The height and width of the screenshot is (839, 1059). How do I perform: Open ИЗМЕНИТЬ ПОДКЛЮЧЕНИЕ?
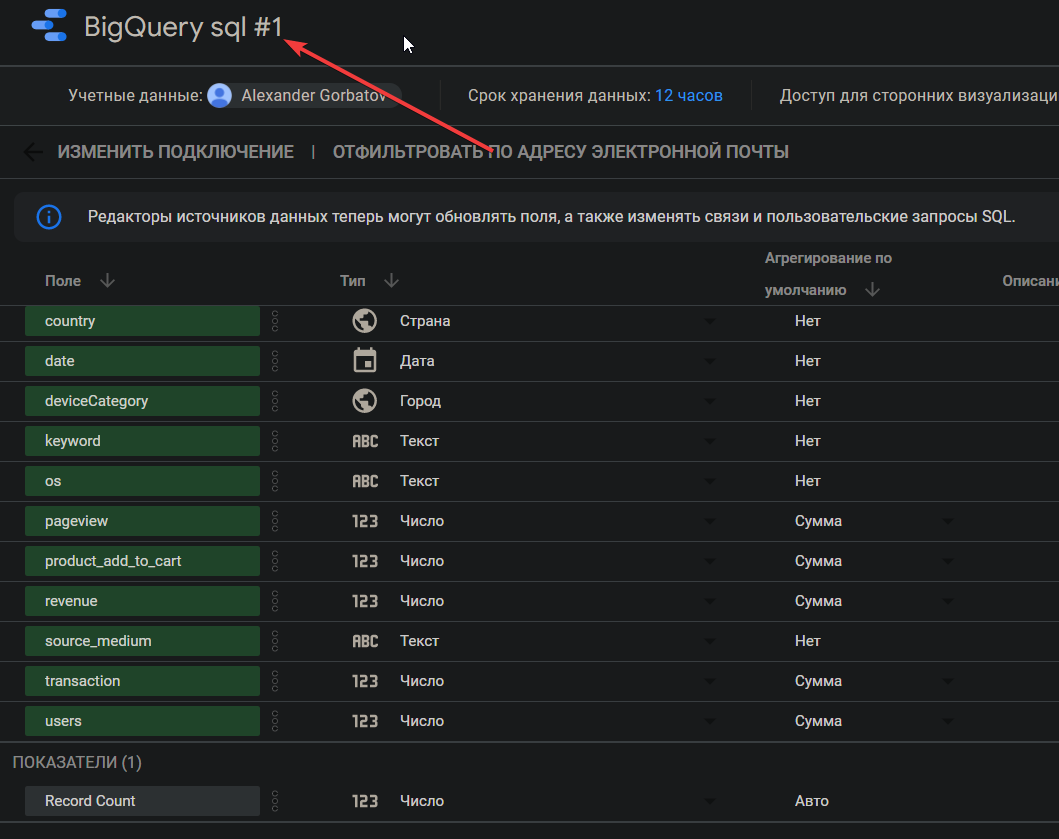176,152
